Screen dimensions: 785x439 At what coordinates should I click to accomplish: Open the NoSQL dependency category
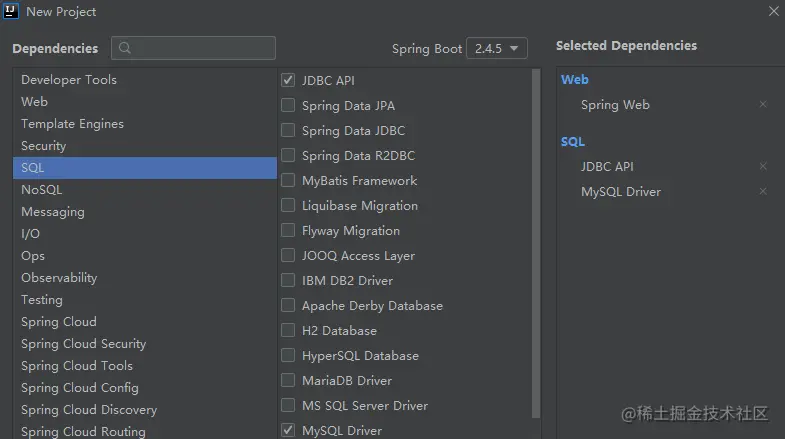42,190
